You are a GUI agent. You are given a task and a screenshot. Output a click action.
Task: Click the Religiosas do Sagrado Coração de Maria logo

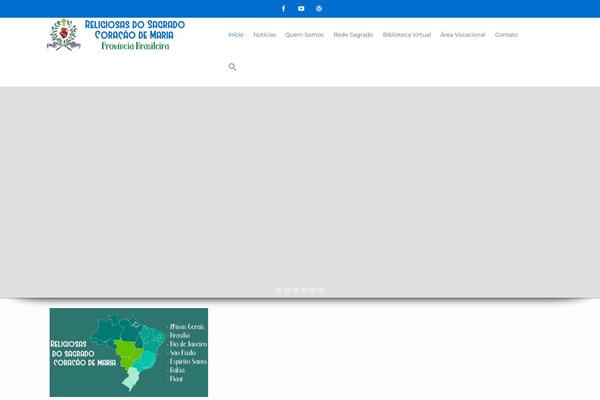pyautogui.click(x=116, y=35)
